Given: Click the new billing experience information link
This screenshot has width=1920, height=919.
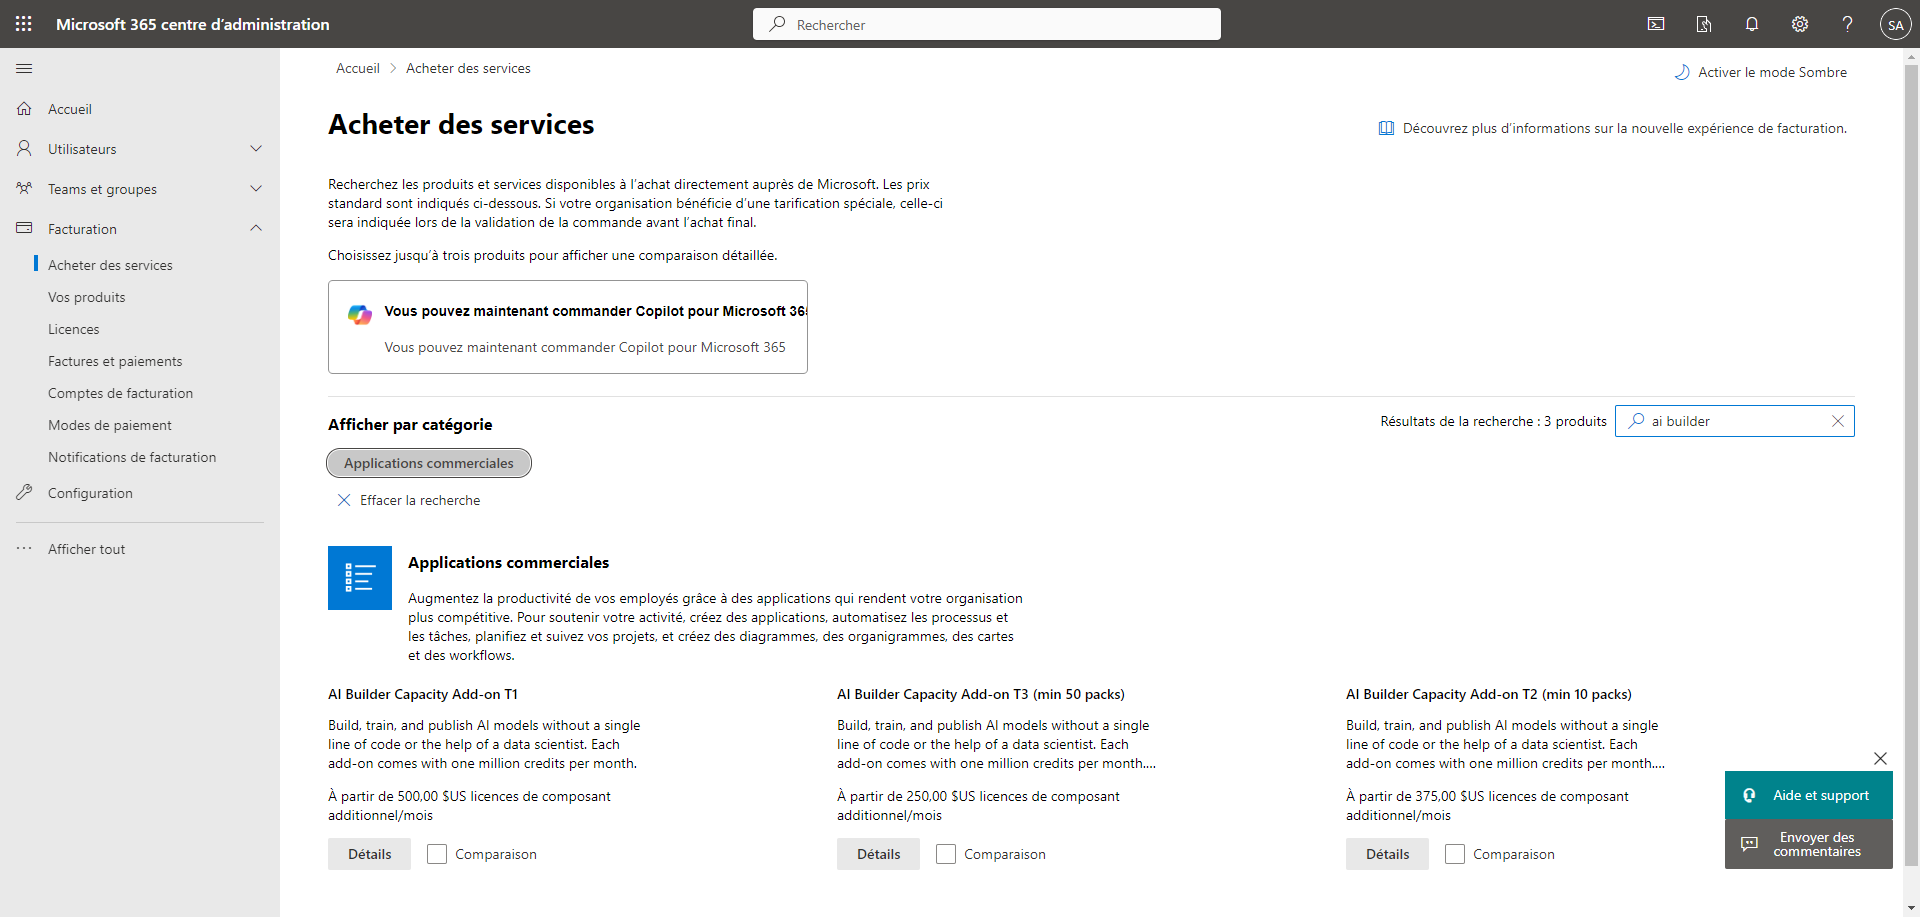Looking at the screenshot, I should (1625, 128).
